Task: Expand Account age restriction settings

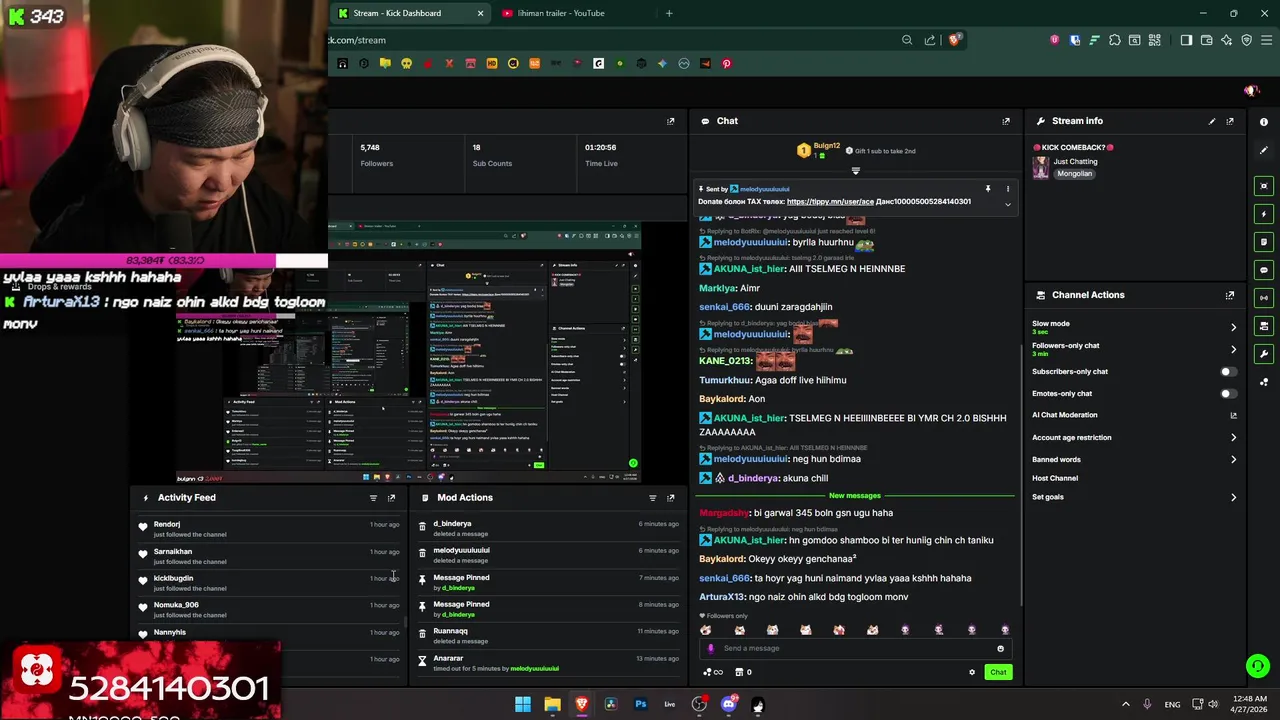Action: point(1233,438)
